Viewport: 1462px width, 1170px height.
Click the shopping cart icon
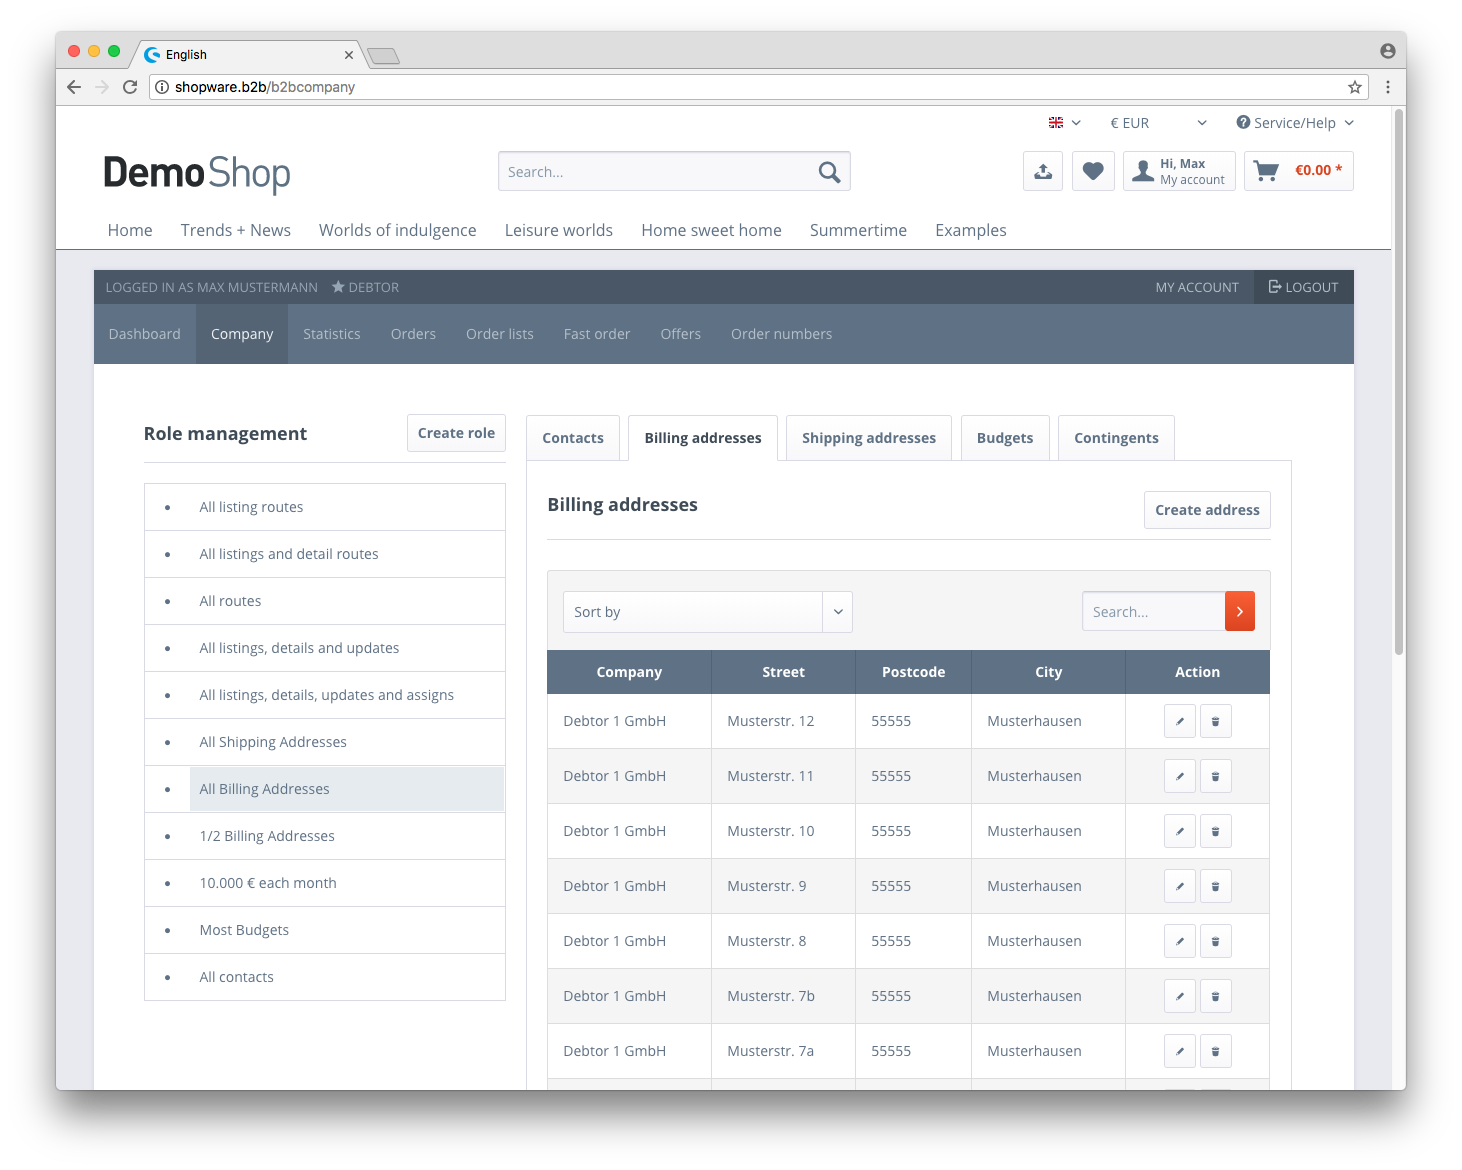(1267, 171)
